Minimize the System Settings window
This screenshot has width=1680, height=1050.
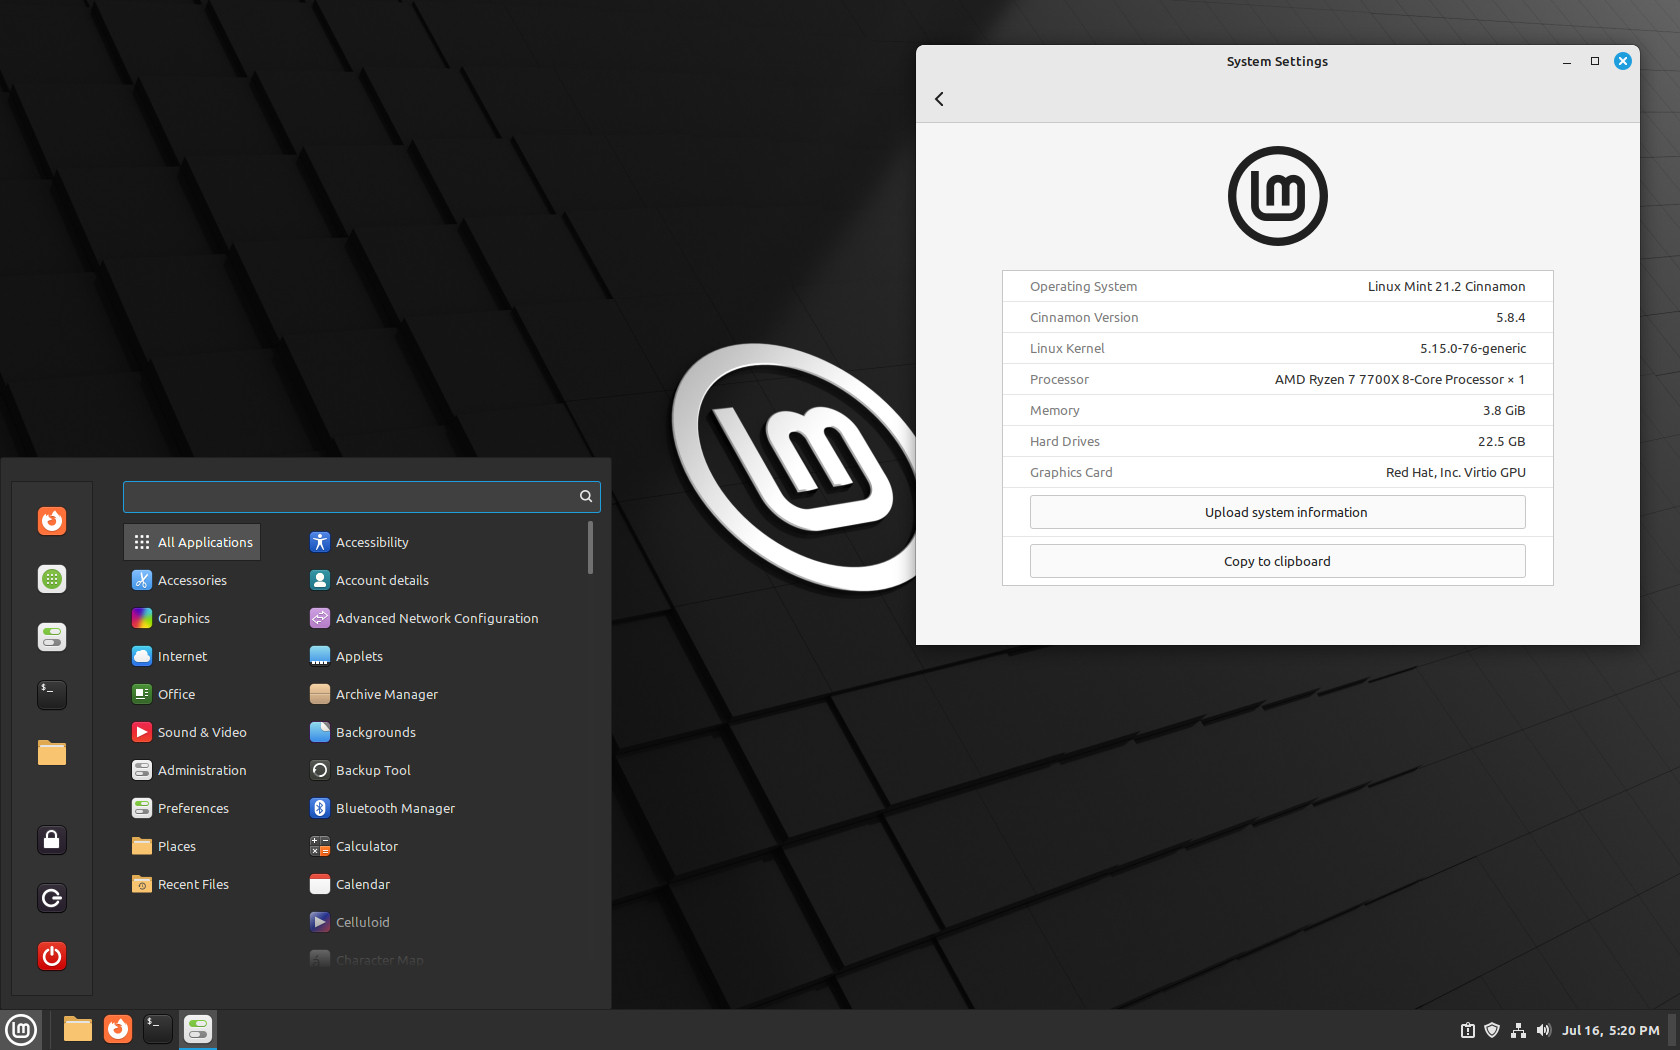coord(1567,61)
